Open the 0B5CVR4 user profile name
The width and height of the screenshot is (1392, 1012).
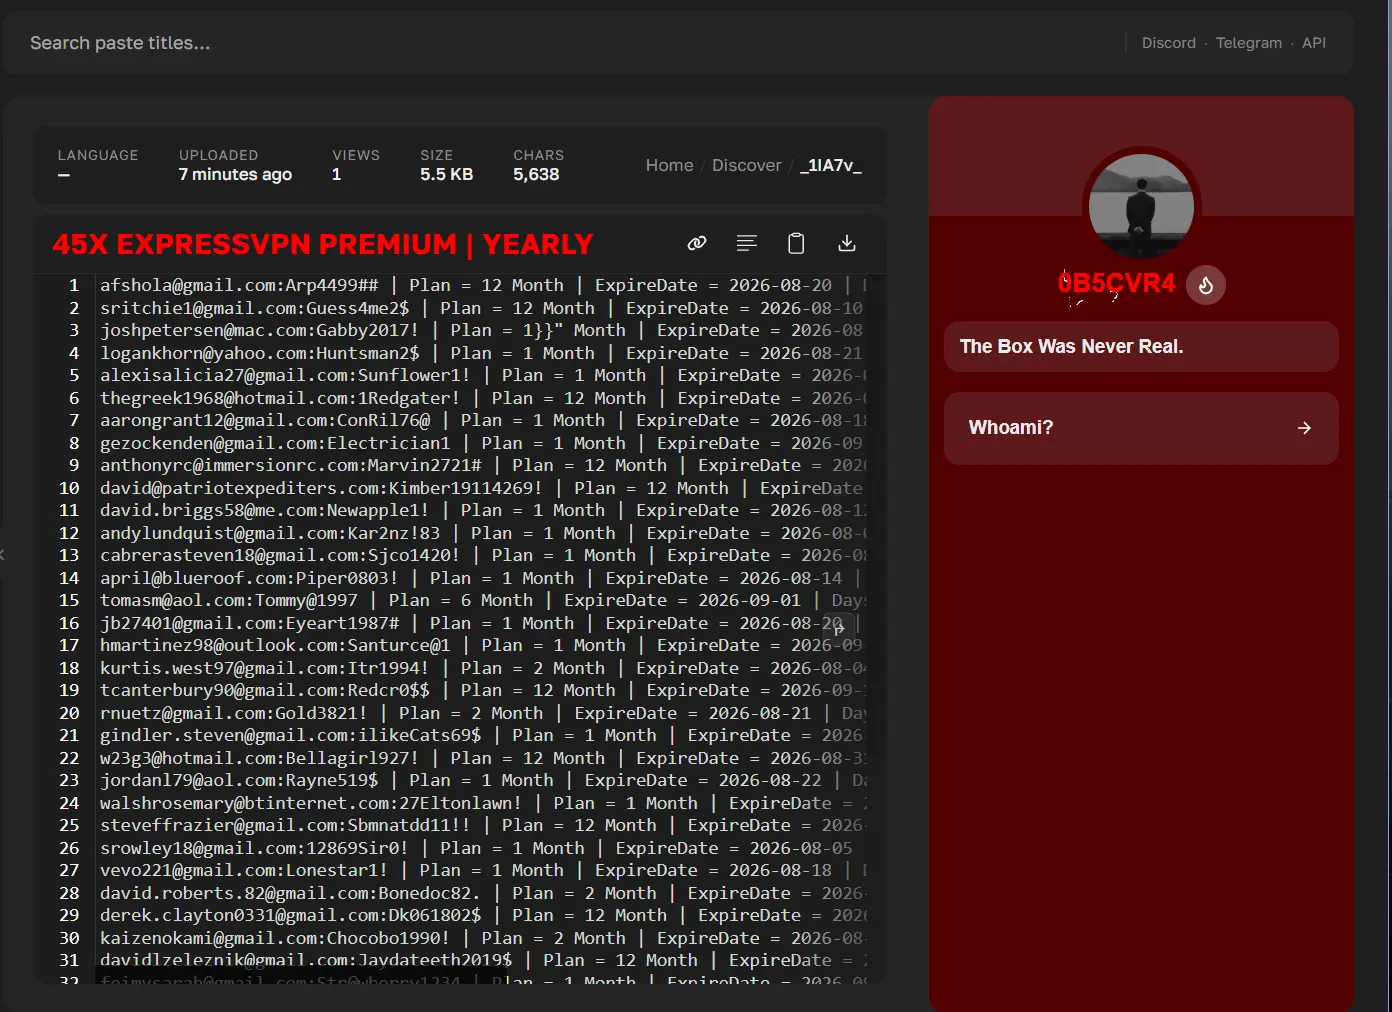point(1117,283)
